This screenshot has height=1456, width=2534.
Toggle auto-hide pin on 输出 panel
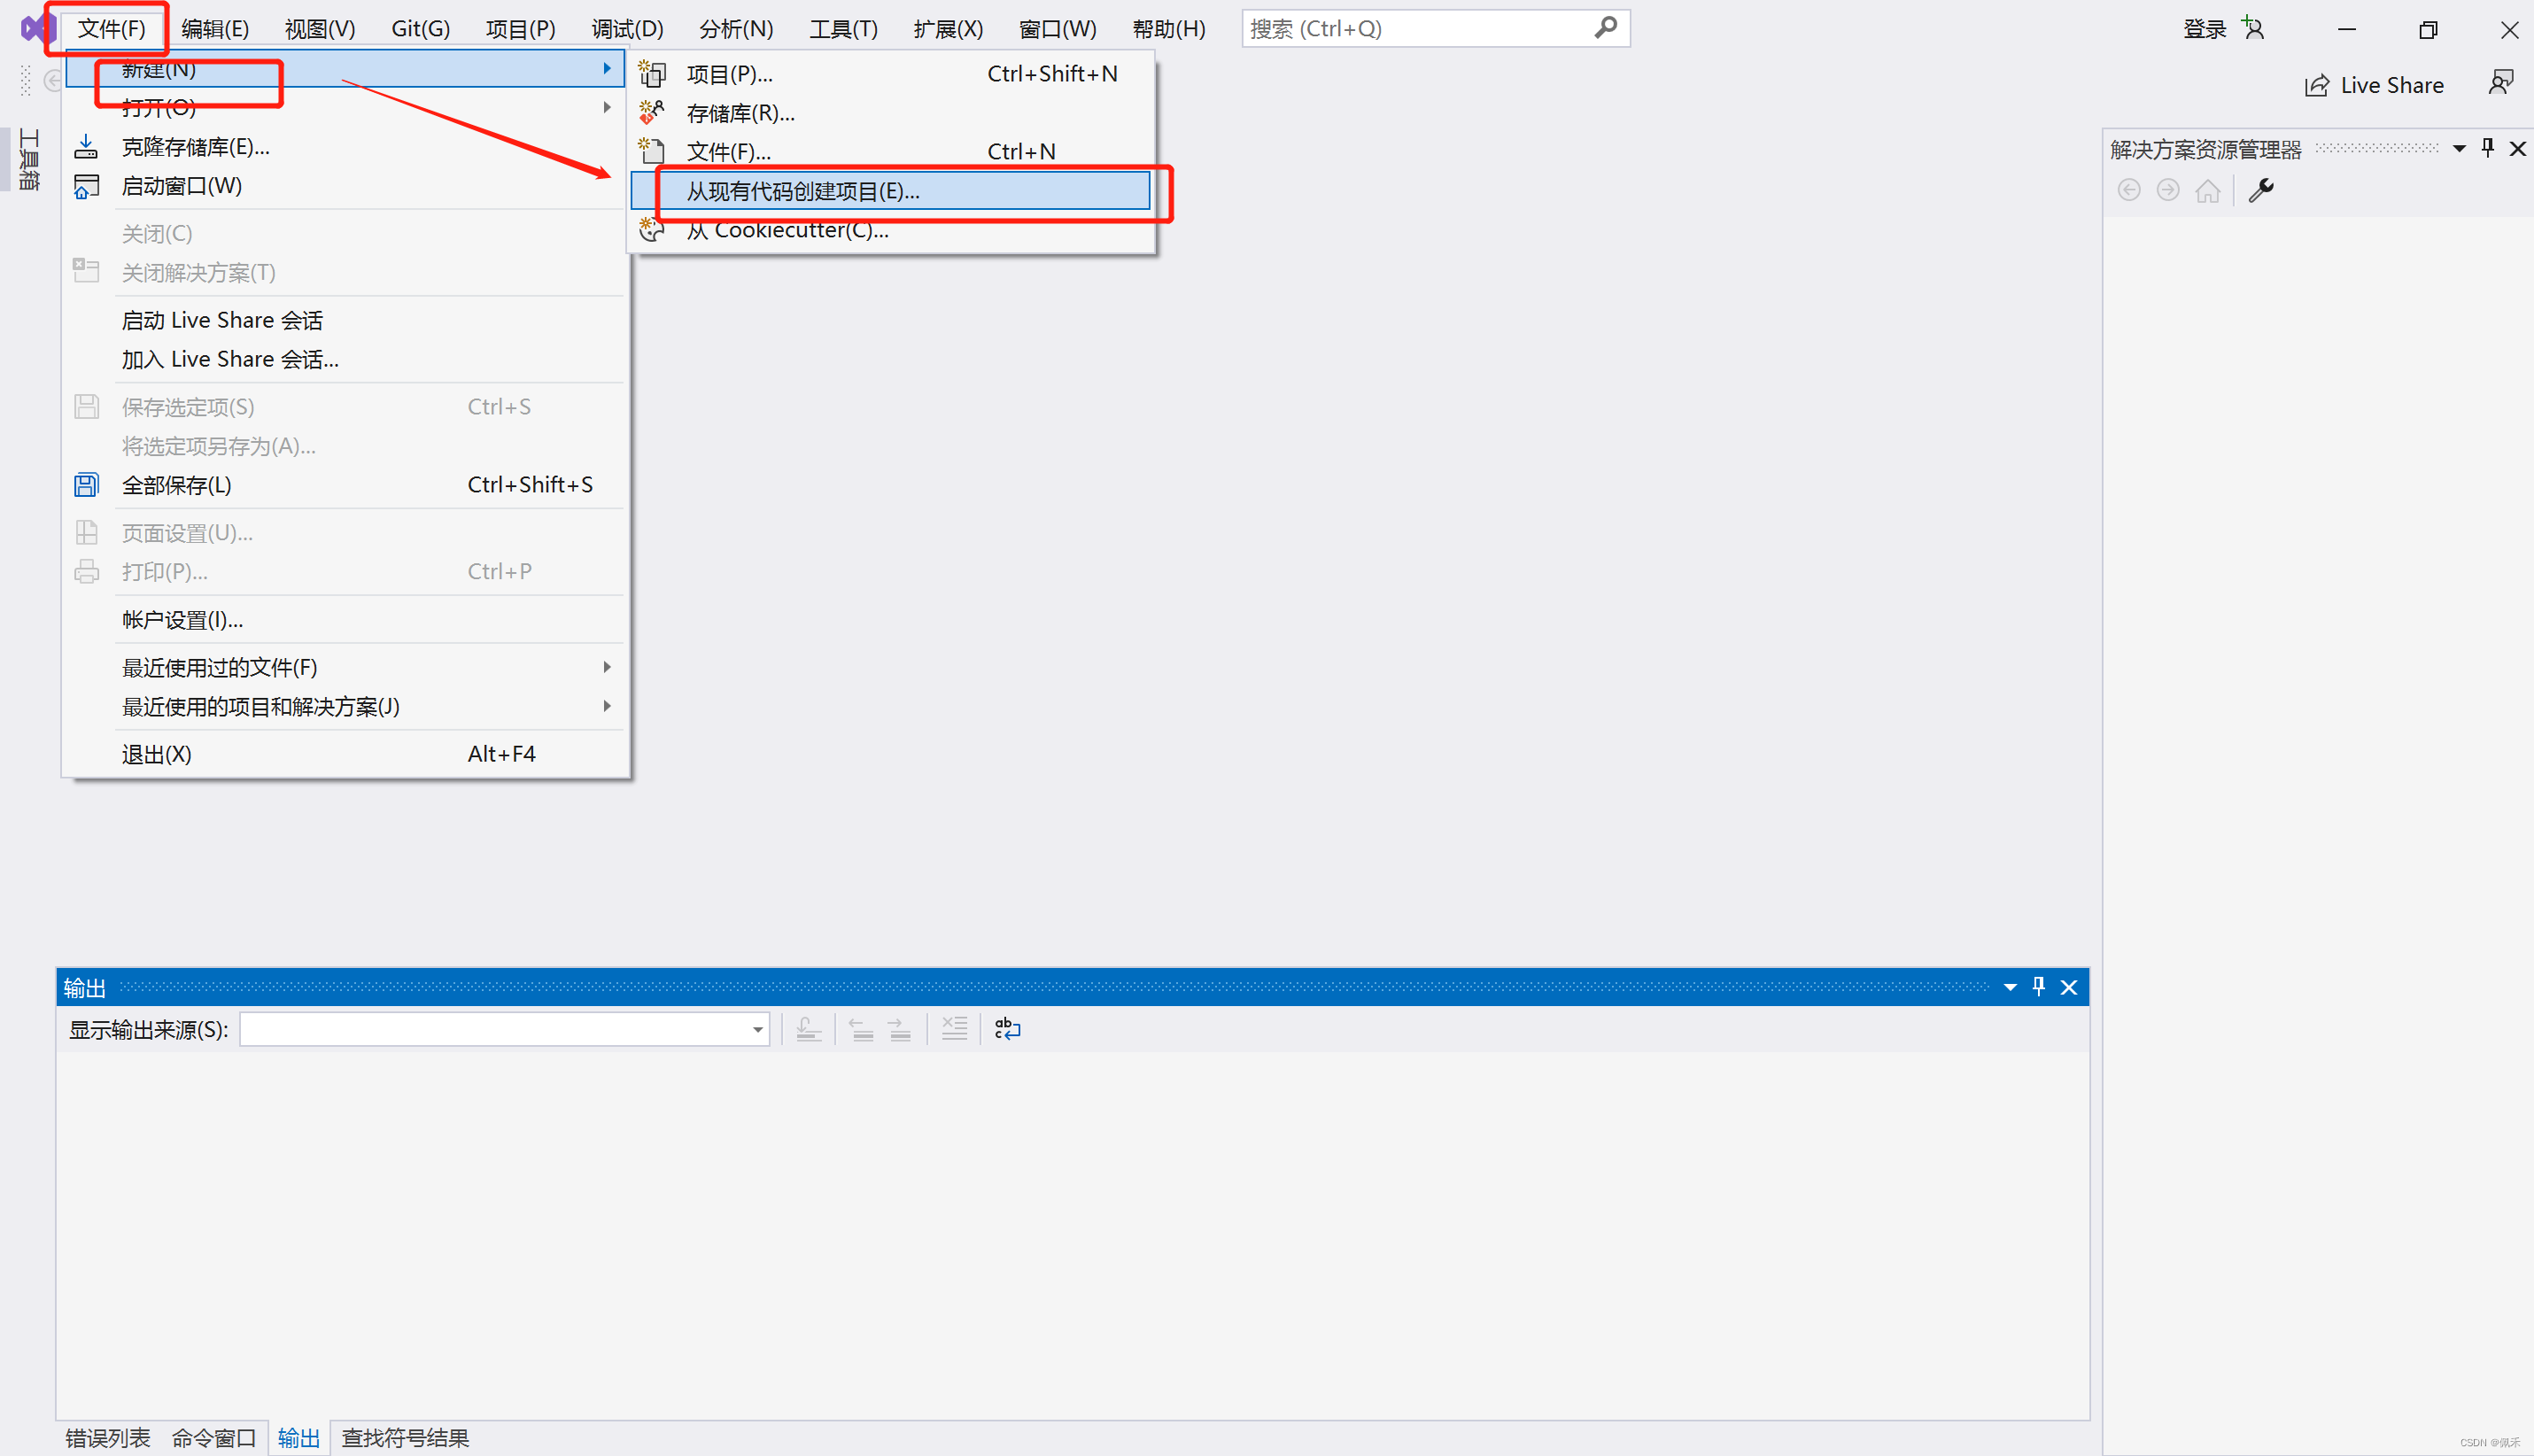2039,988
